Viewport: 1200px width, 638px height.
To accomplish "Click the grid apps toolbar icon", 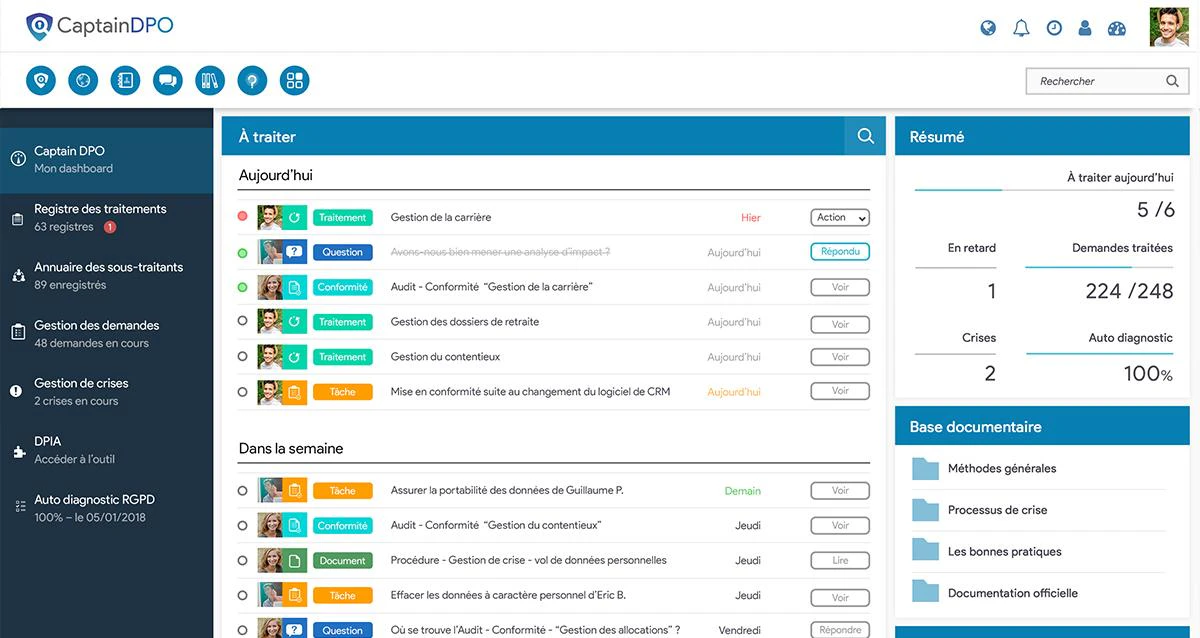I will 295,80.
